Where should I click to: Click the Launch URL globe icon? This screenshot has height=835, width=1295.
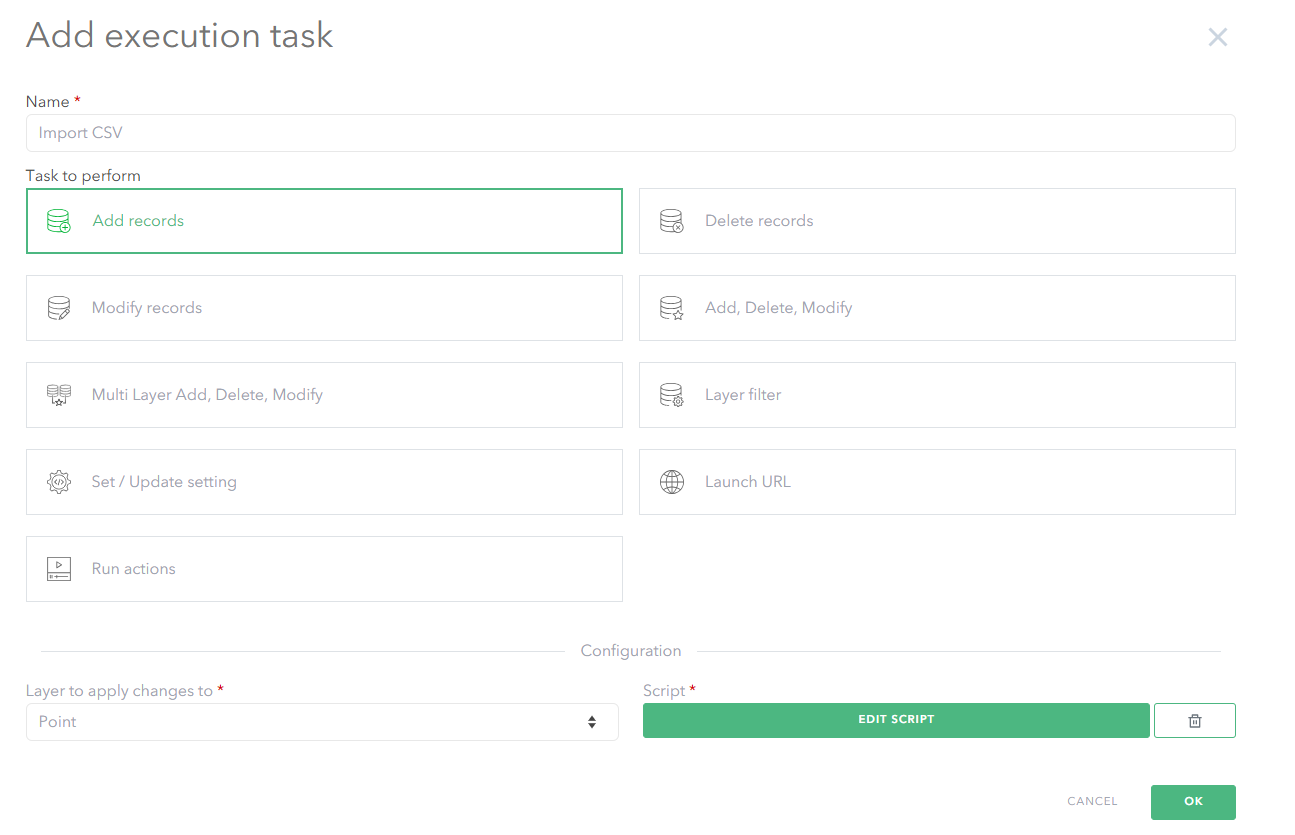point(671,482)
